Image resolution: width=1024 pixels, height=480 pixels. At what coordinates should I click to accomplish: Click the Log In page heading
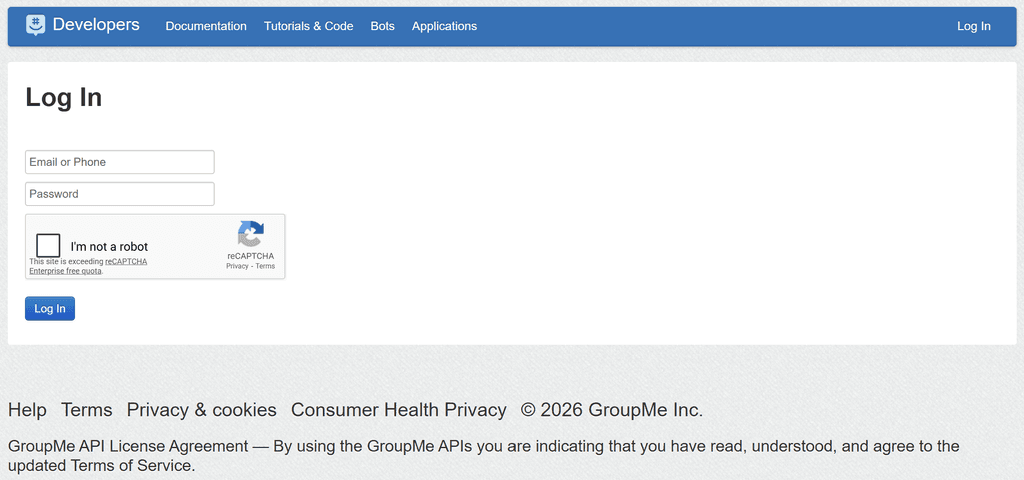coord(63,97)
